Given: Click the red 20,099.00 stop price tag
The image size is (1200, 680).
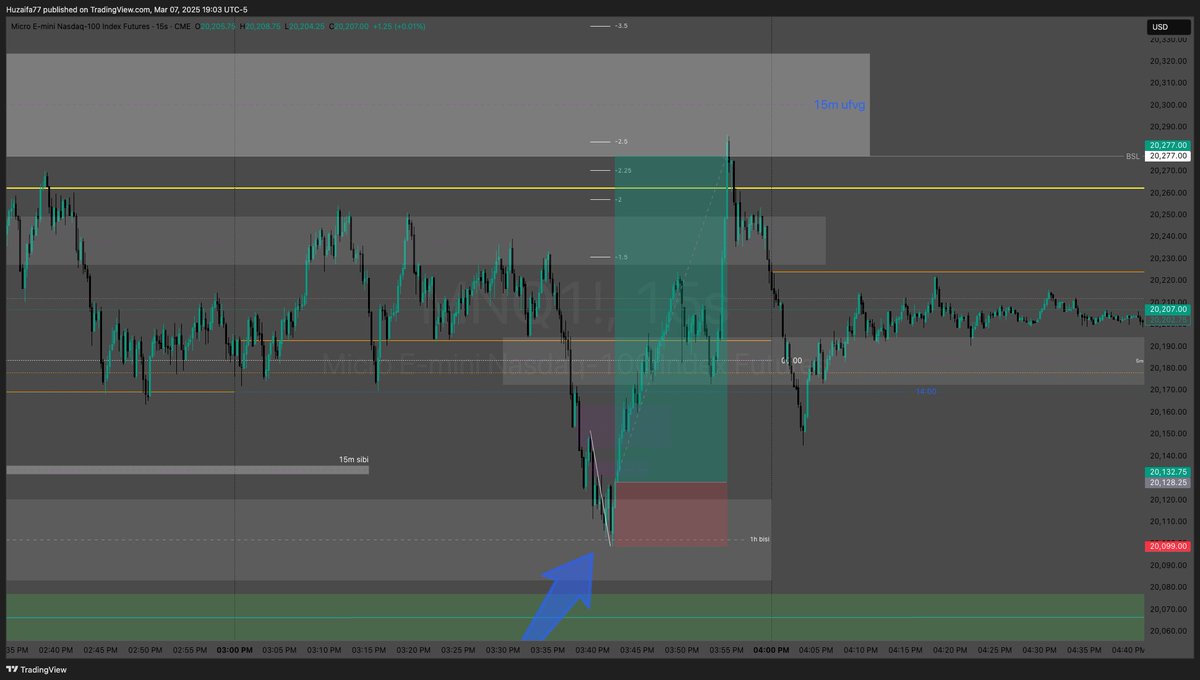Looking at the screenshot, I should click(x=1168, y=547).
